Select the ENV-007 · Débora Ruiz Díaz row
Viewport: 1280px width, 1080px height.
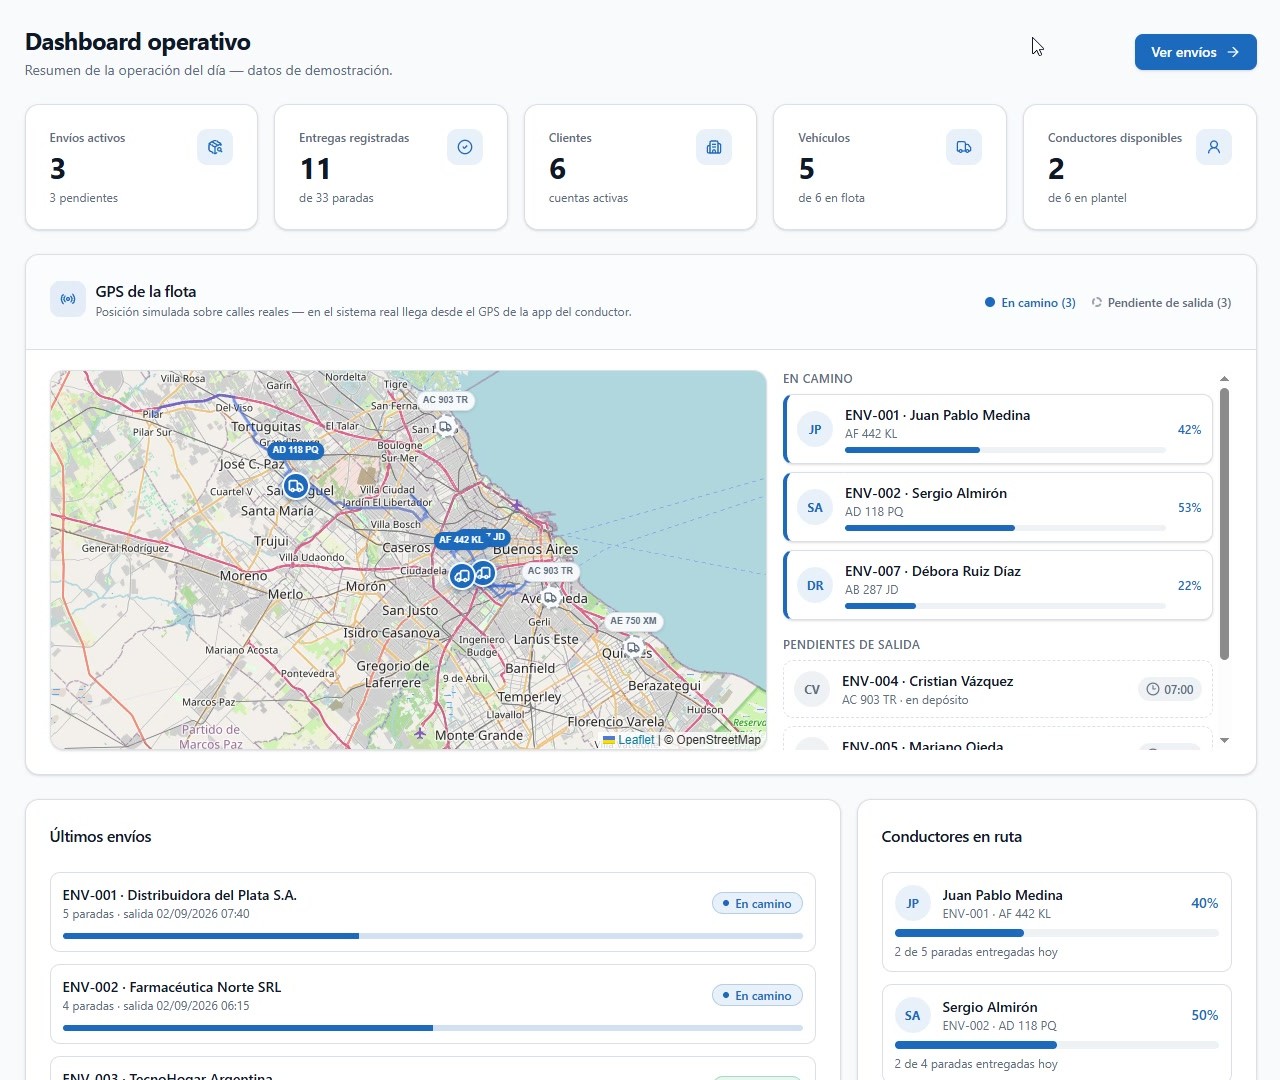pyautogui.click(x=998, y=586)
